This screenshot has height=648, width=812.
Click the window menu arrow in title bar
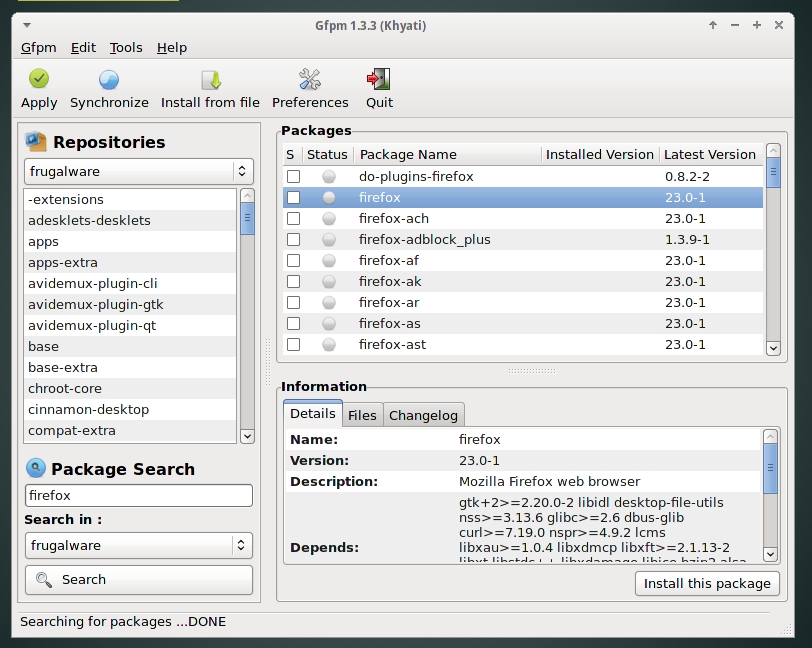pos(27,25)
